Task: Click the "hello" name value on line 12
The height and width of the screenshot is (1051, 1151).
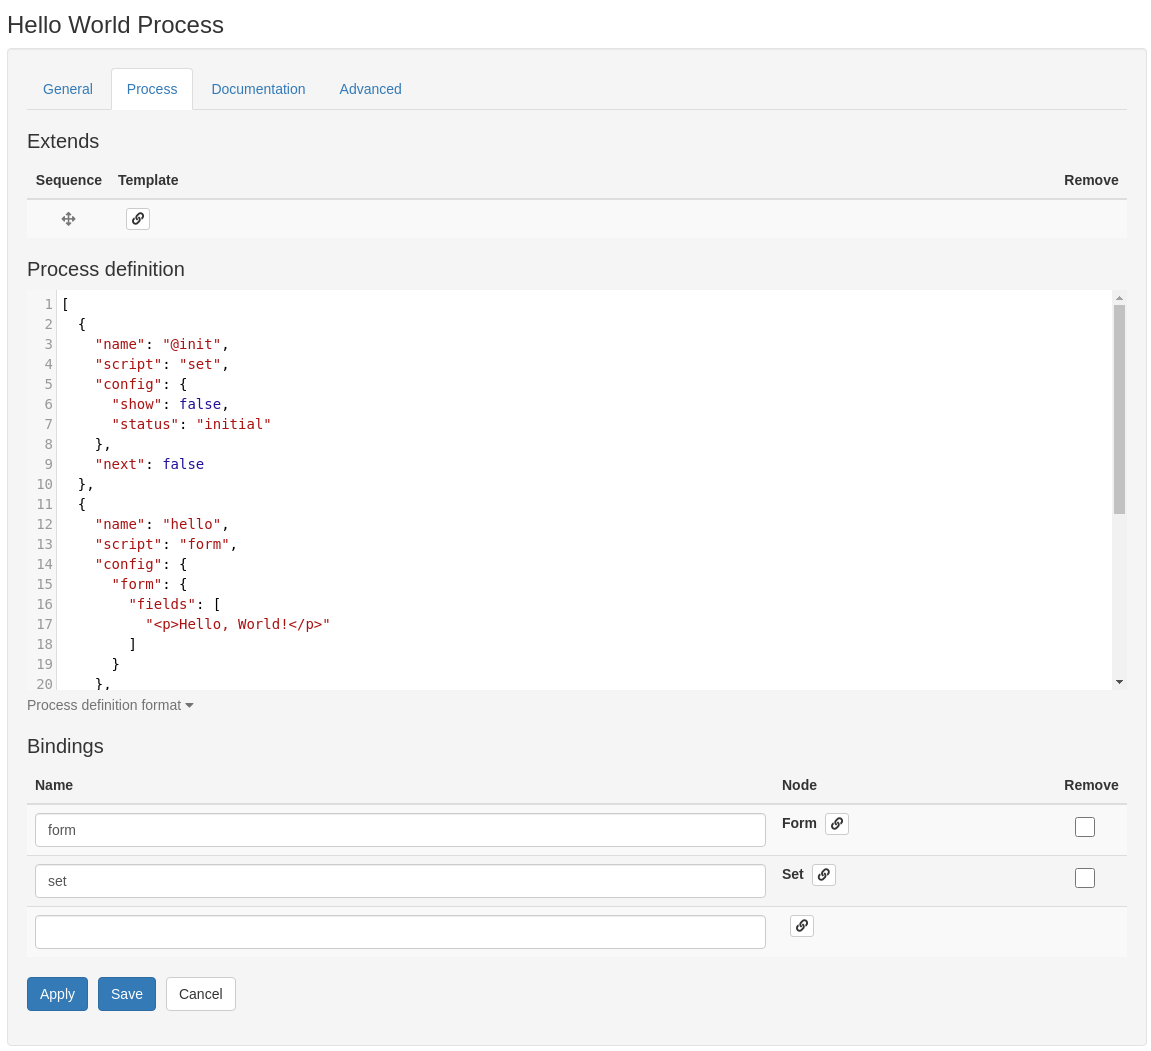Action: (192, 524)
